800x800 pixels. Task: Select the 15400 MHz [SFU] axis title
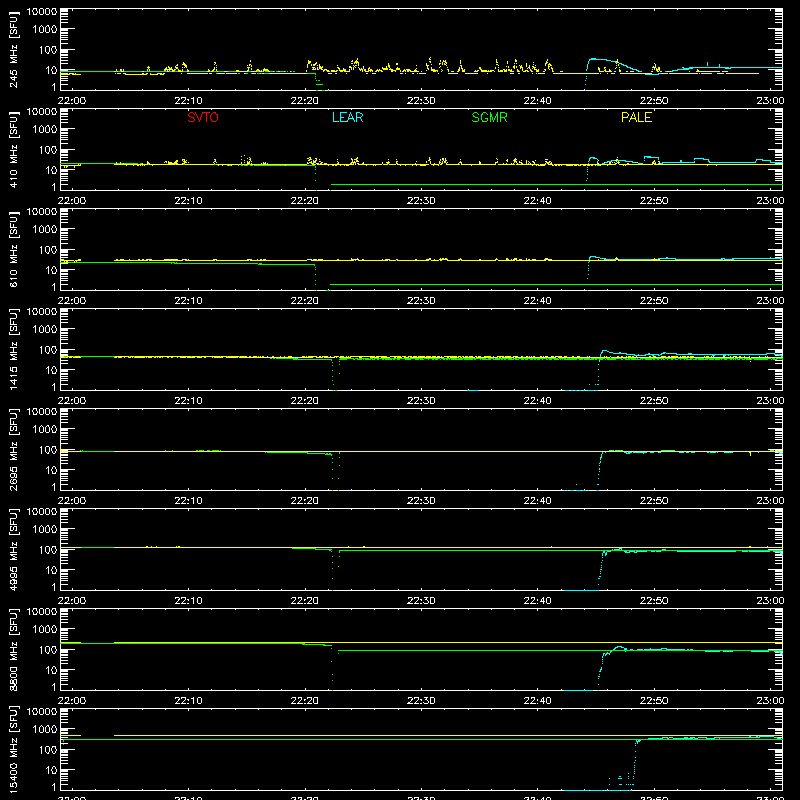(x=13, y=749)
